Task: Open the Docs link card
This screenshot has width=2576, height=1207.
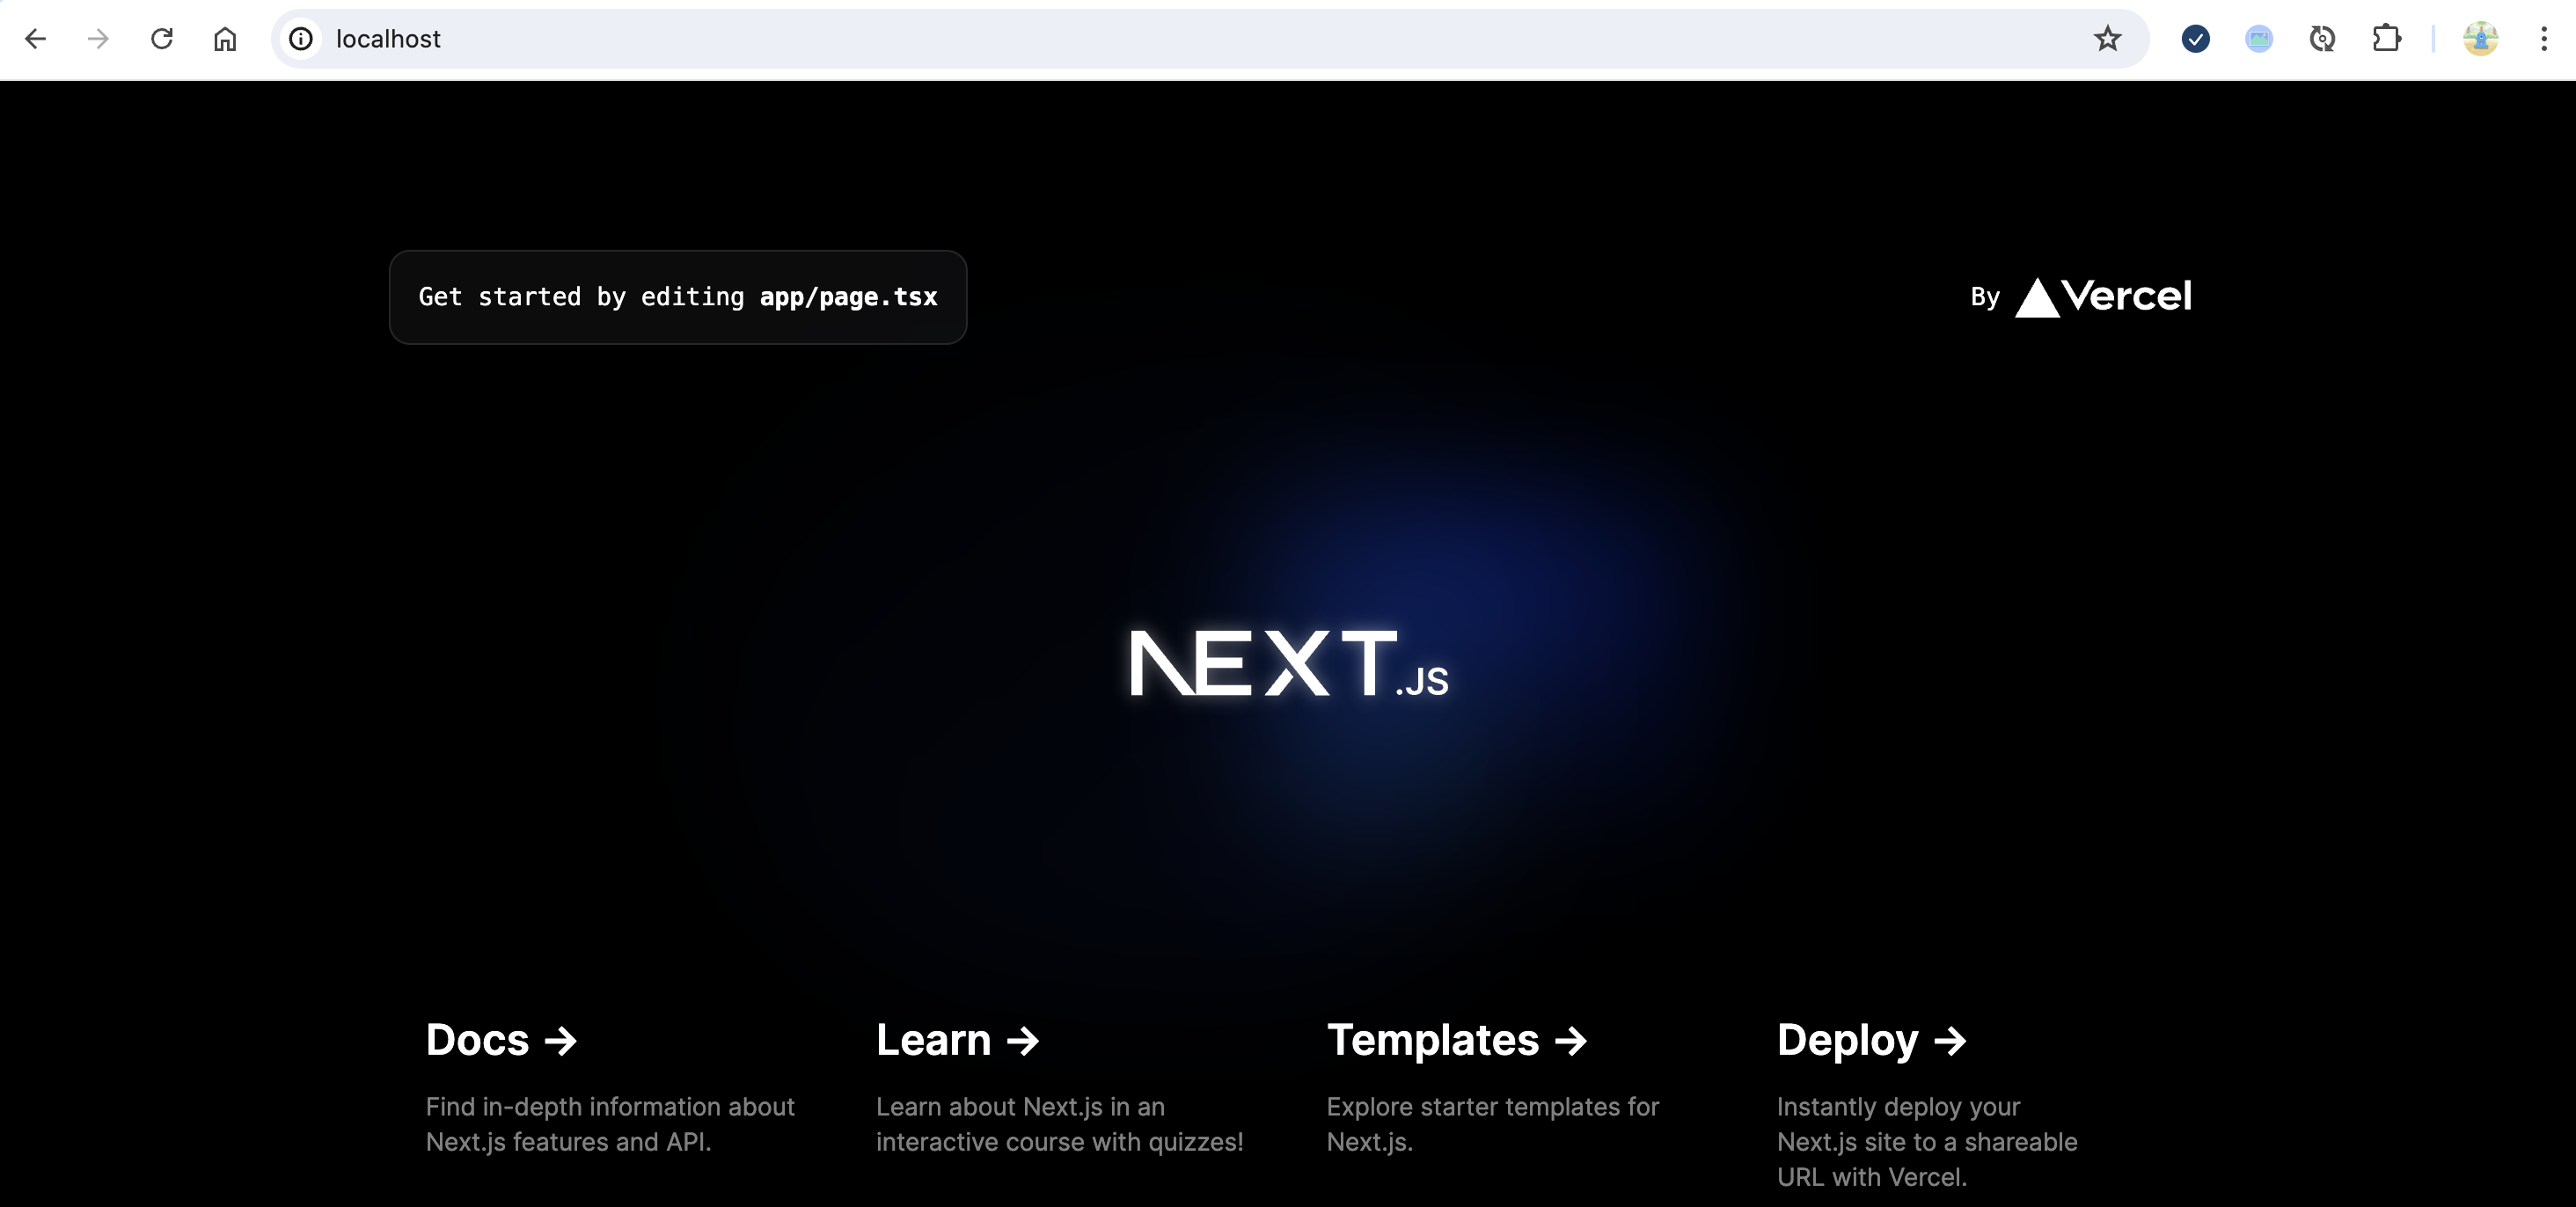Action: pos(501,1040)
